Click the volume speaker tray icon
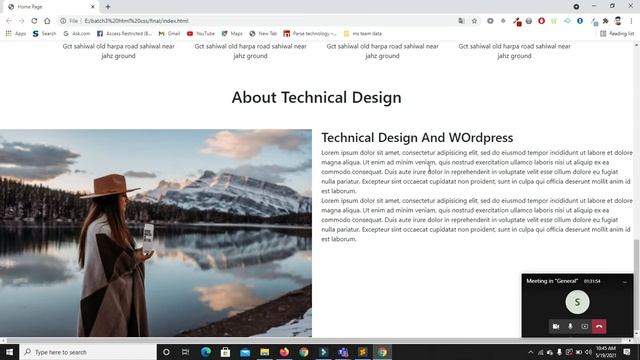This screenshot has height=360, width=640. [588, 352]
